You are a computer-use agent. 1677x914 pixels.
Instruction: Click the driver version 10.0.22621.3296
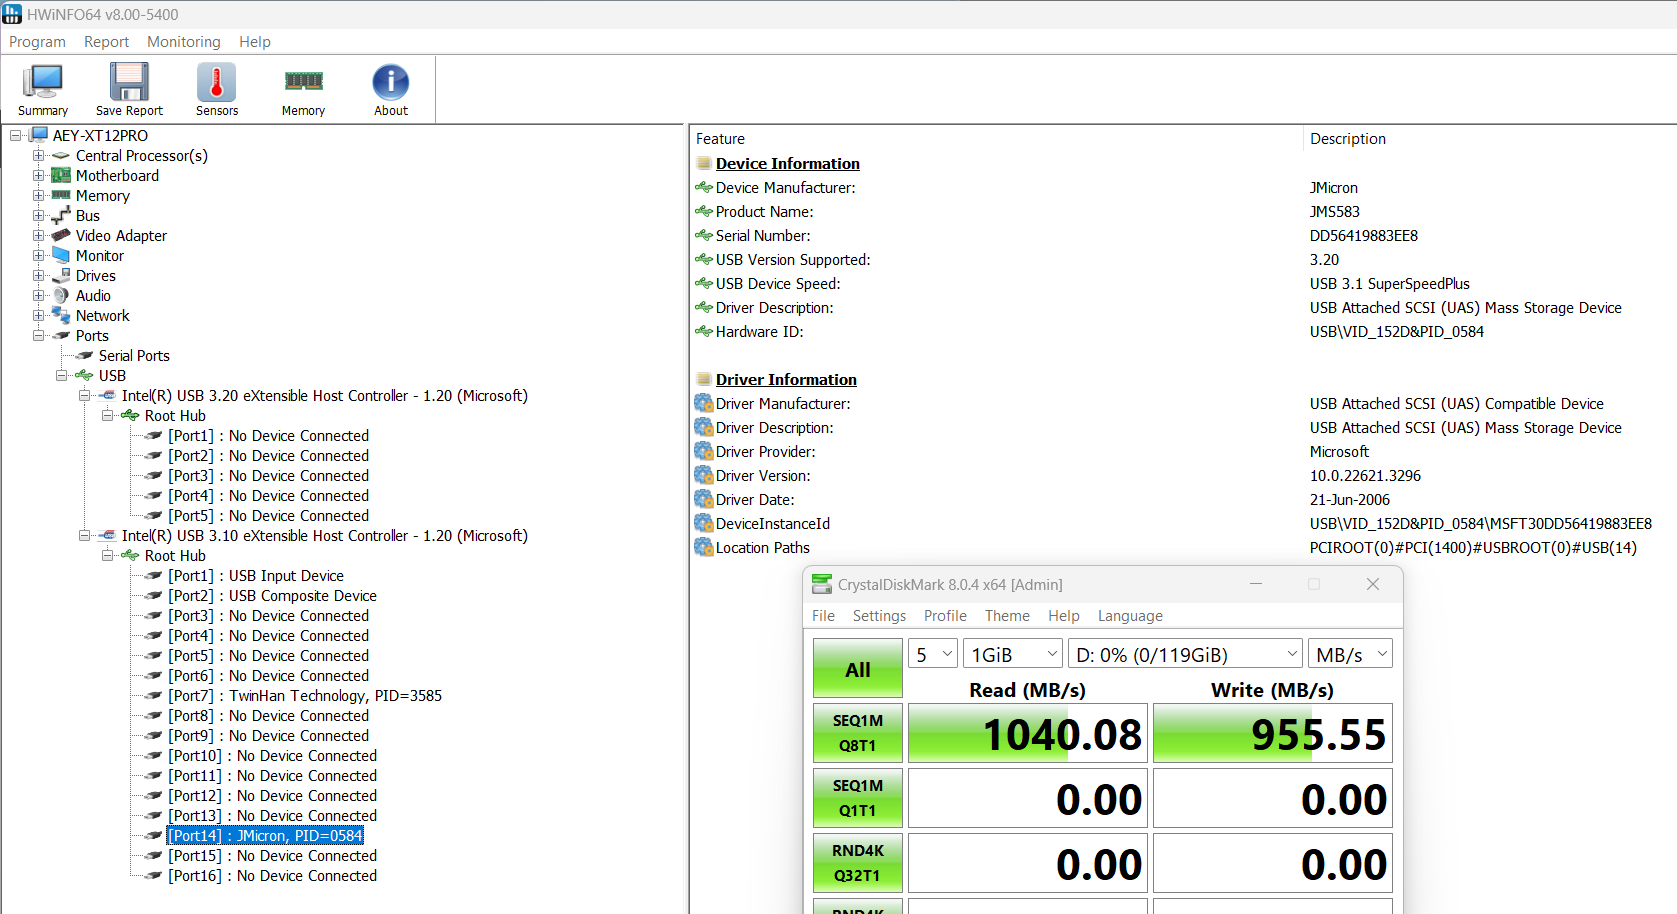[x=1365, y=476]
